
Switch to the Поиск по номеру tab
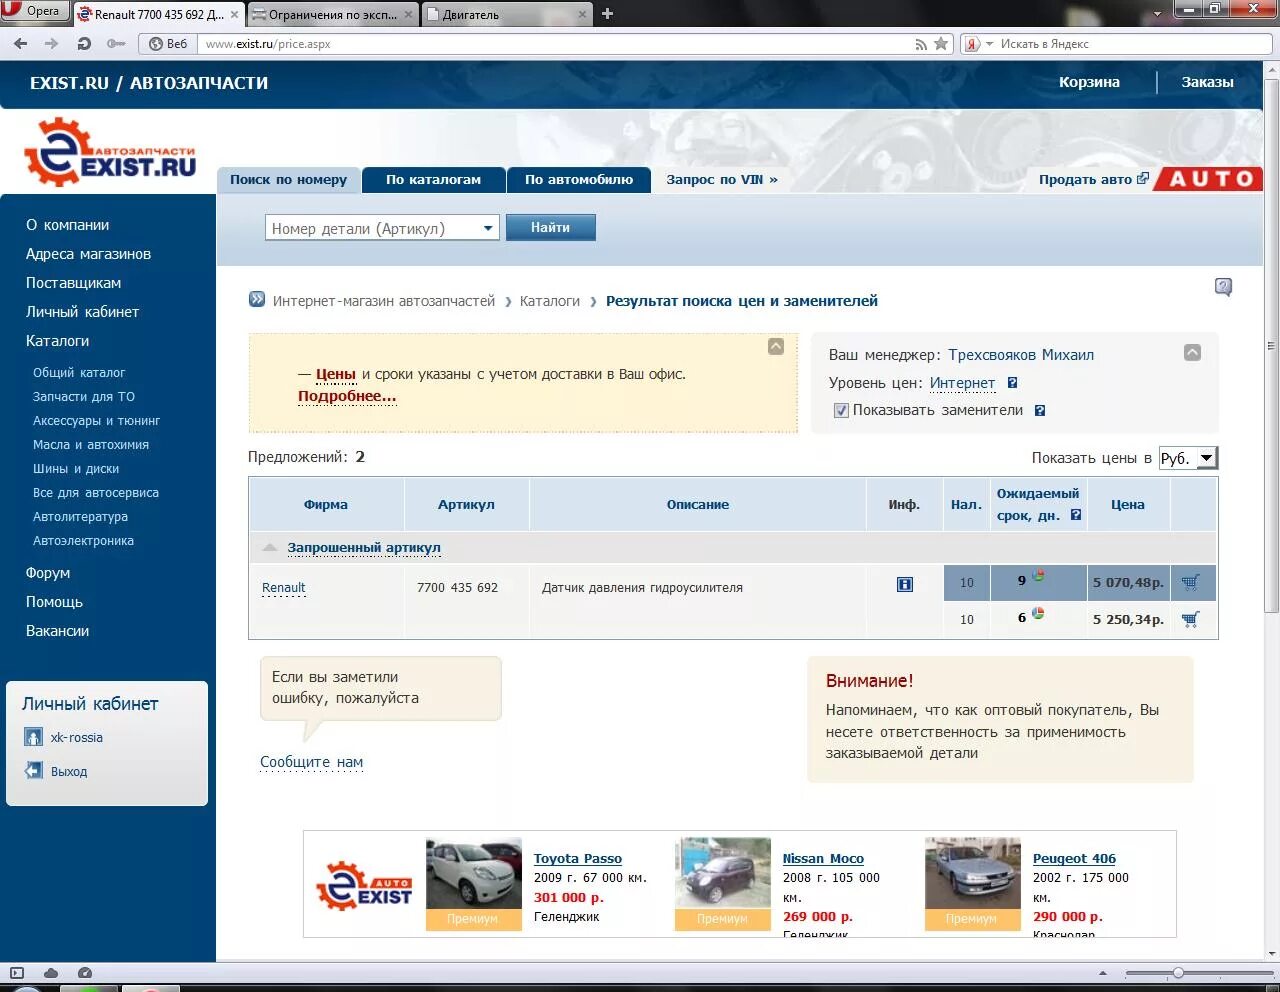point(289,180)
